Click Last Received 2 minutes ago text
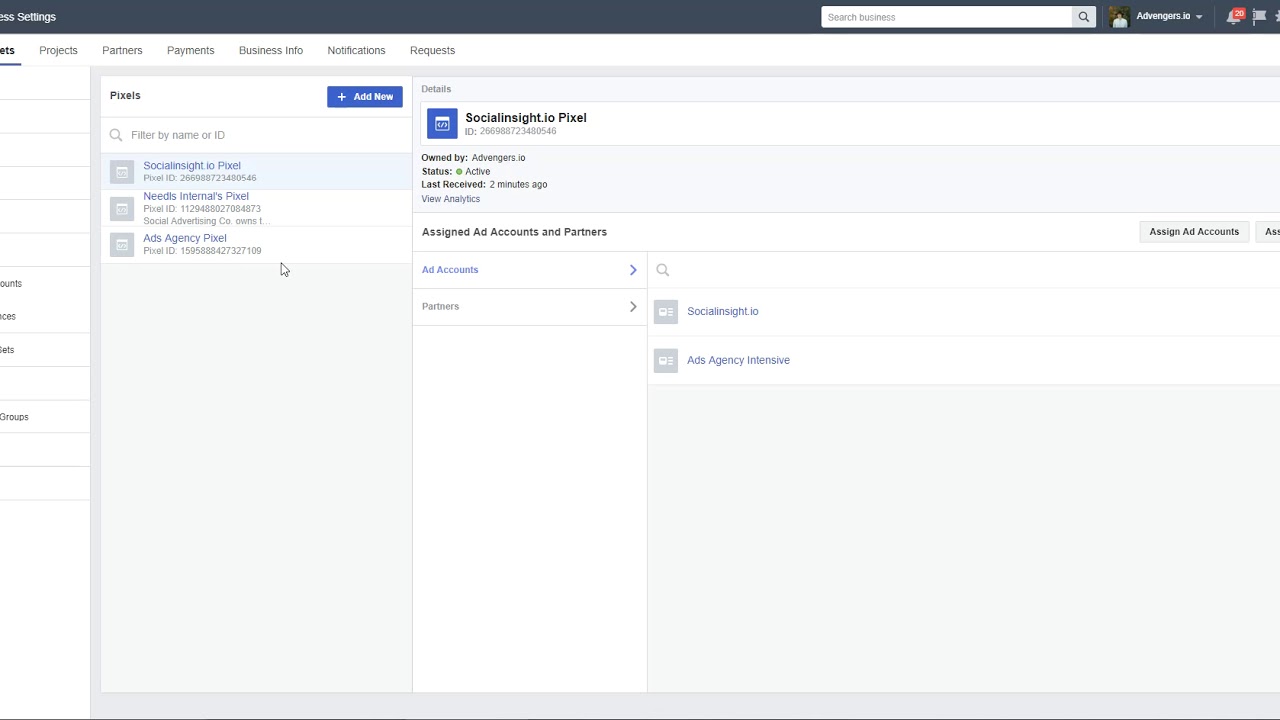Screen dimensions: 1280x720 point(484,185)
